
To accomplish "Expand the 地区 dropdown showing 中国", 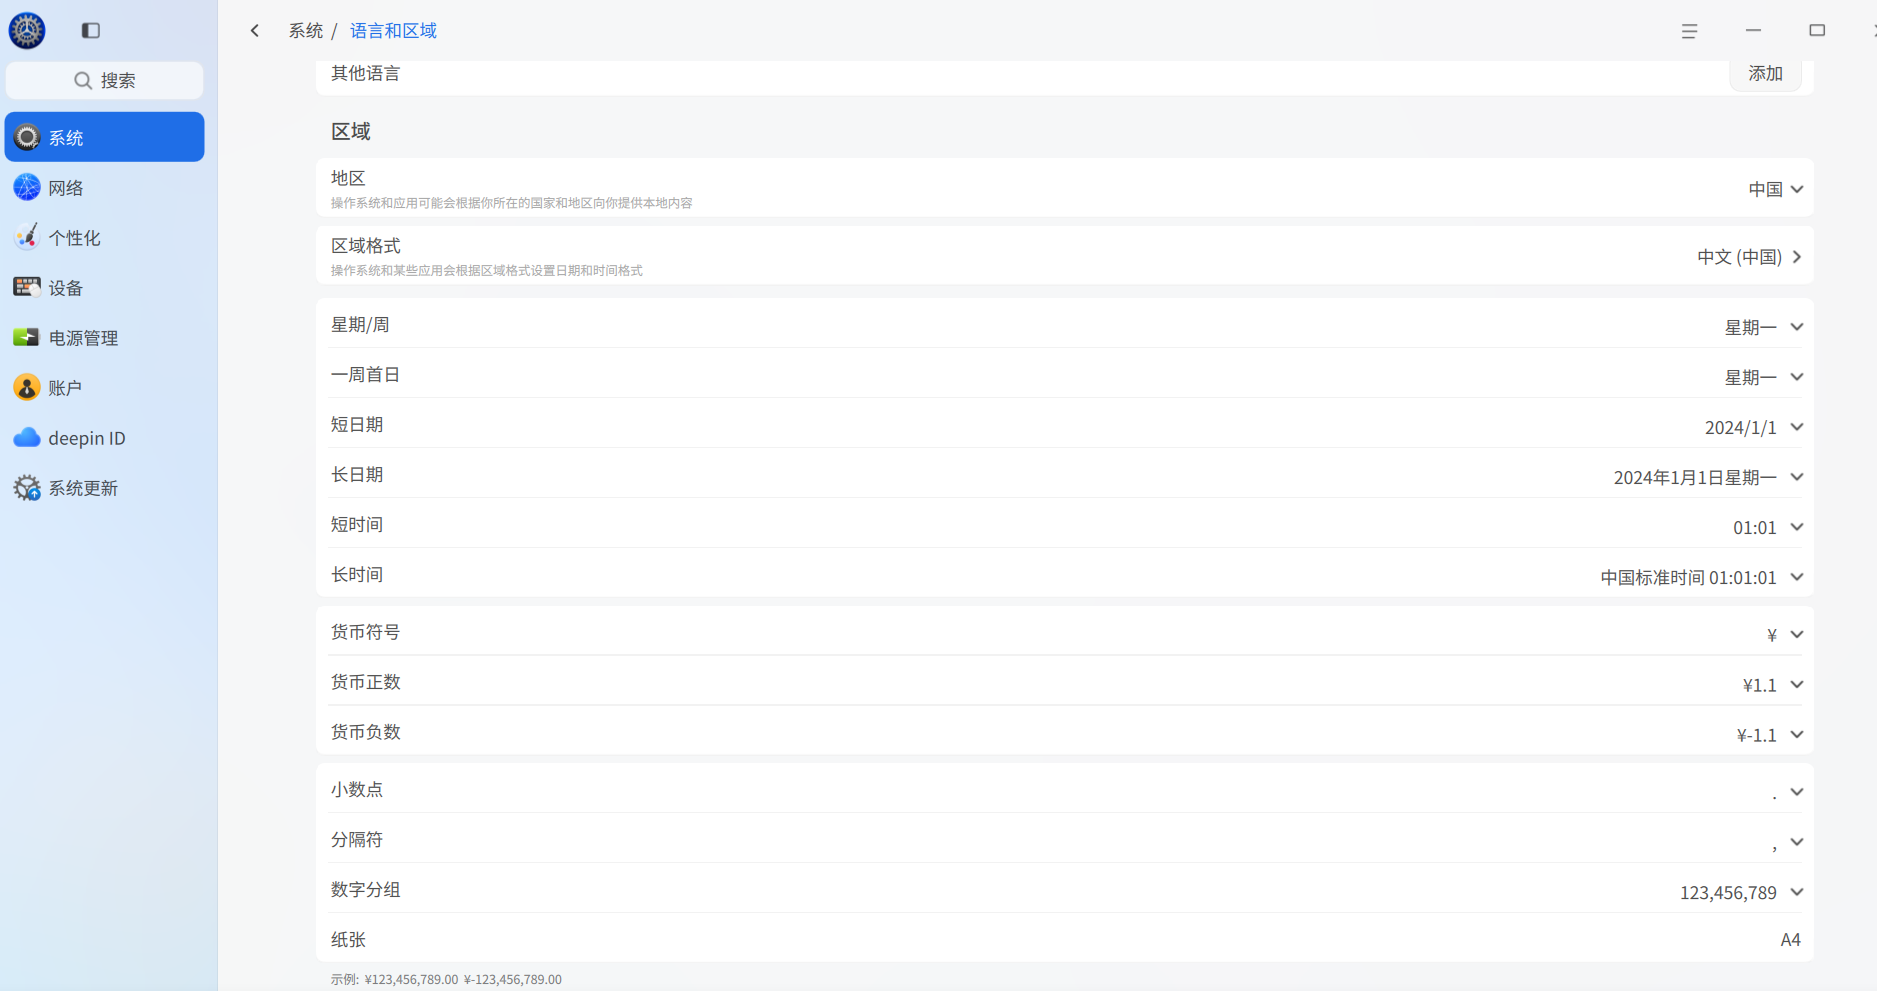I will (x=1776, y=189).
